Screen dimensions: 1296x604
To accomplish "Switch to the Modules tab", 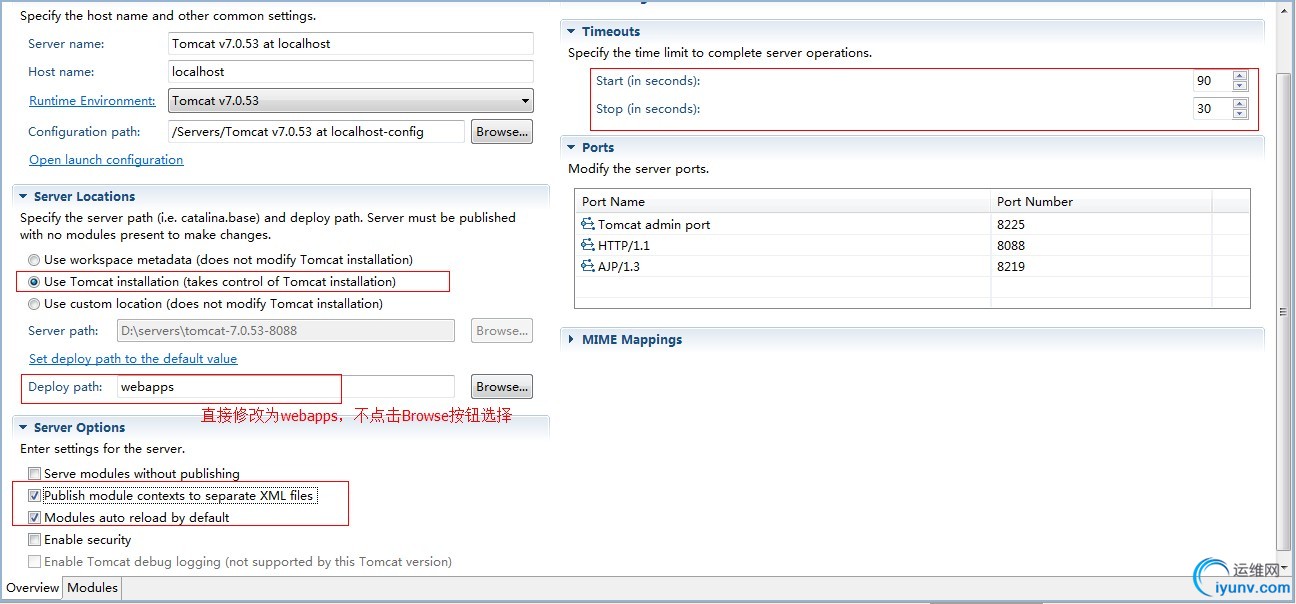I will click(x=92, y=588).
